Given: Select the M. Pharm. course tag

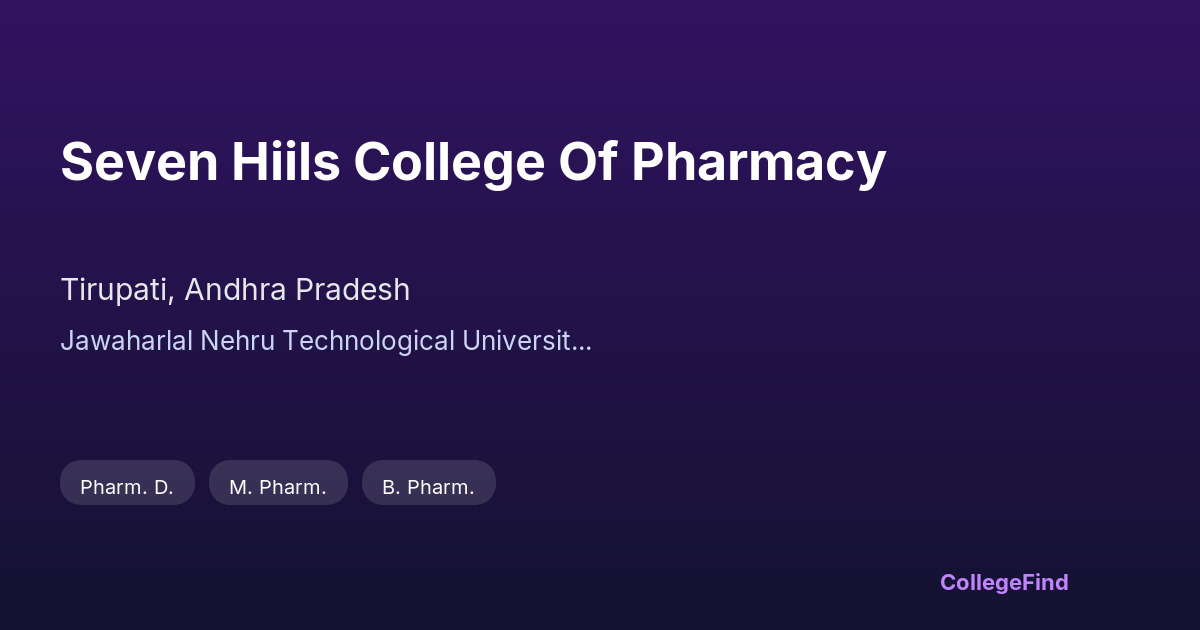Looking at the screenshot, I should pyautogui.click(x=278, y=486).
